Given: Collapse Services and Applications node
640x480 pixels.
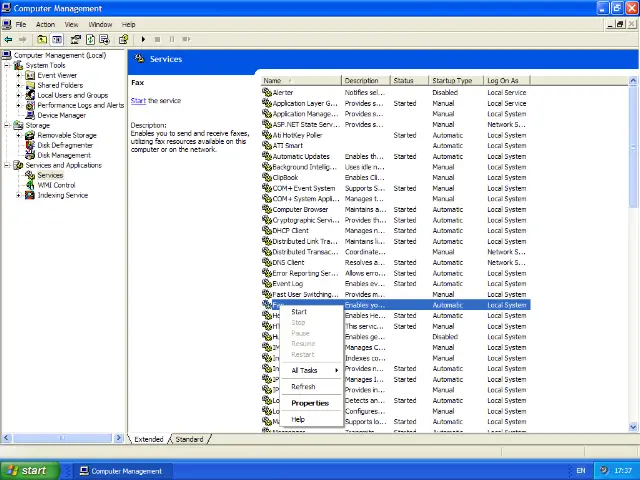Looking at the screenshot, I should point(7,165).
